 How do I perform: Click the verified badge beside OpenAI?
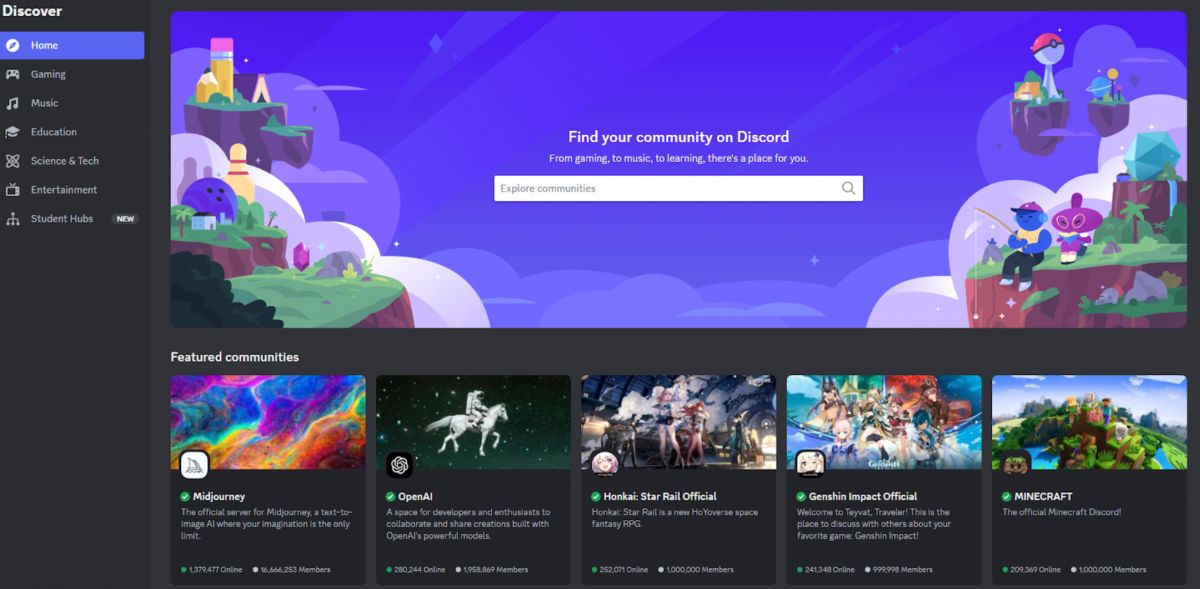[x=391, y=496]
